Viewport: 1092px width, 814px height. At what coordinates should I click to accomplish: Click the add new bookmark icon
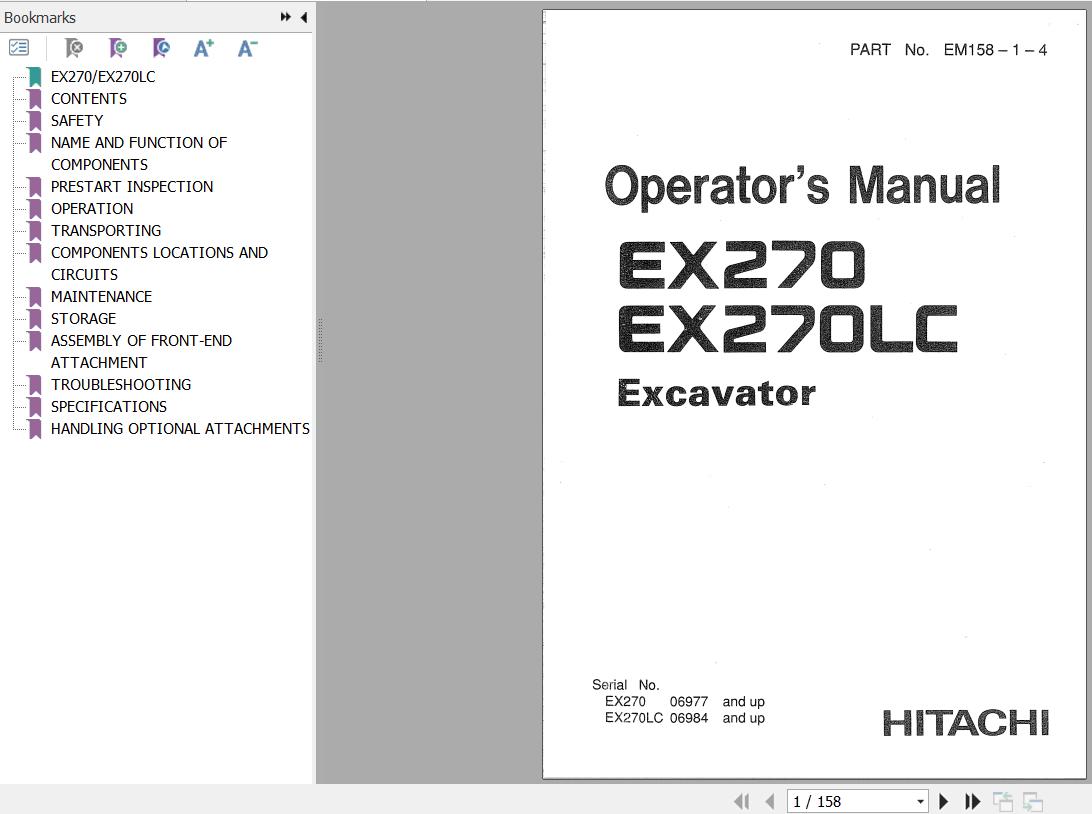tap(118, 48)
